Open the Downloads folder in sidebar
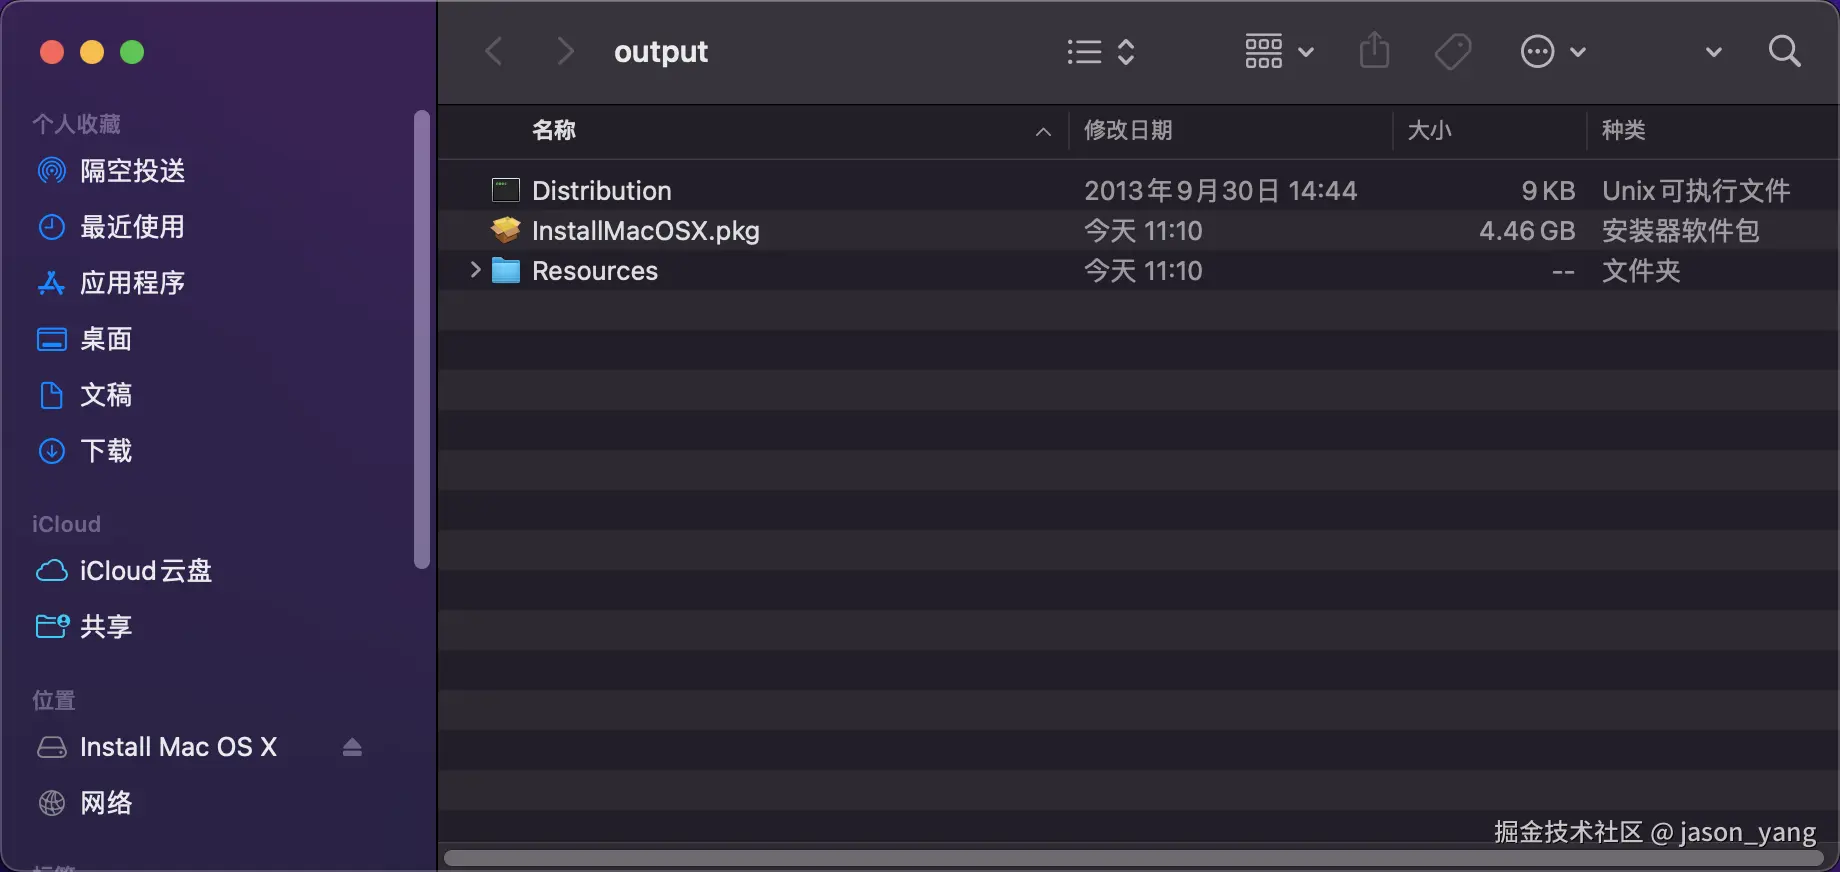Screen dimensions: 1840x872 [x=105, y=451]
